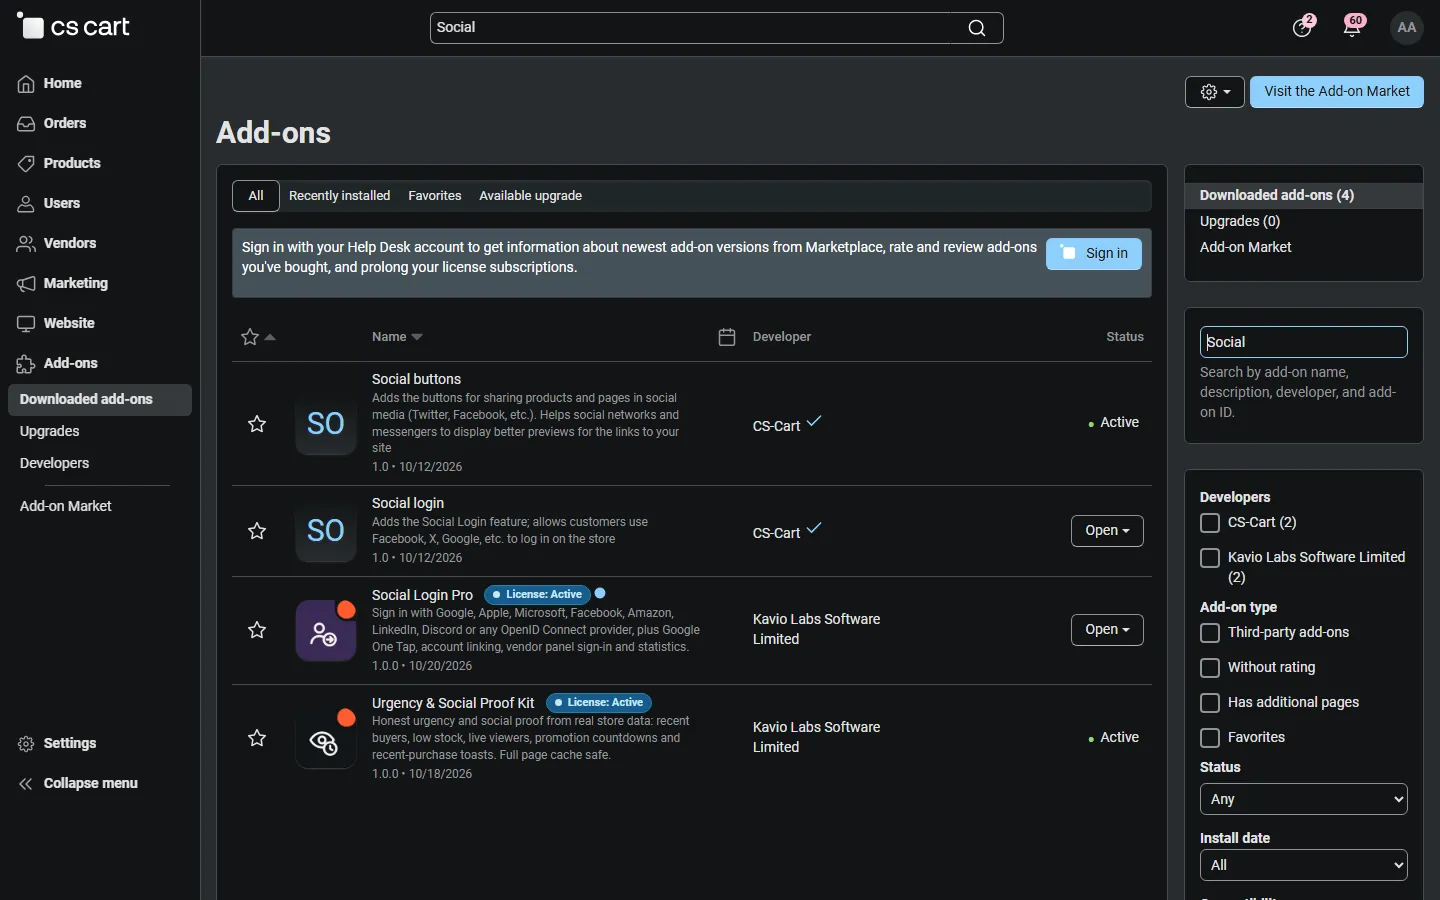This screenshot has width=1440, height=900.
Task: Click the Urgency & Social Proof Kit icon
Action: (326, 739)
